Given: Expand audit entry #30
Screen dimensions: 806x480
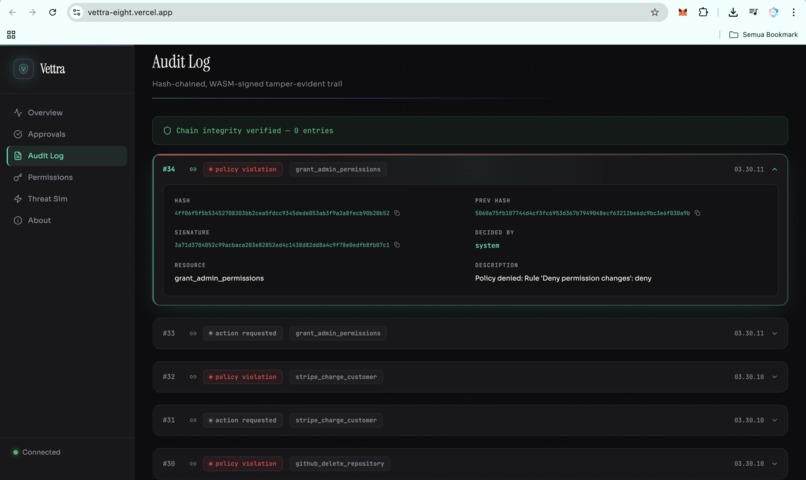Looking at the screenshot, I should 775,464.
